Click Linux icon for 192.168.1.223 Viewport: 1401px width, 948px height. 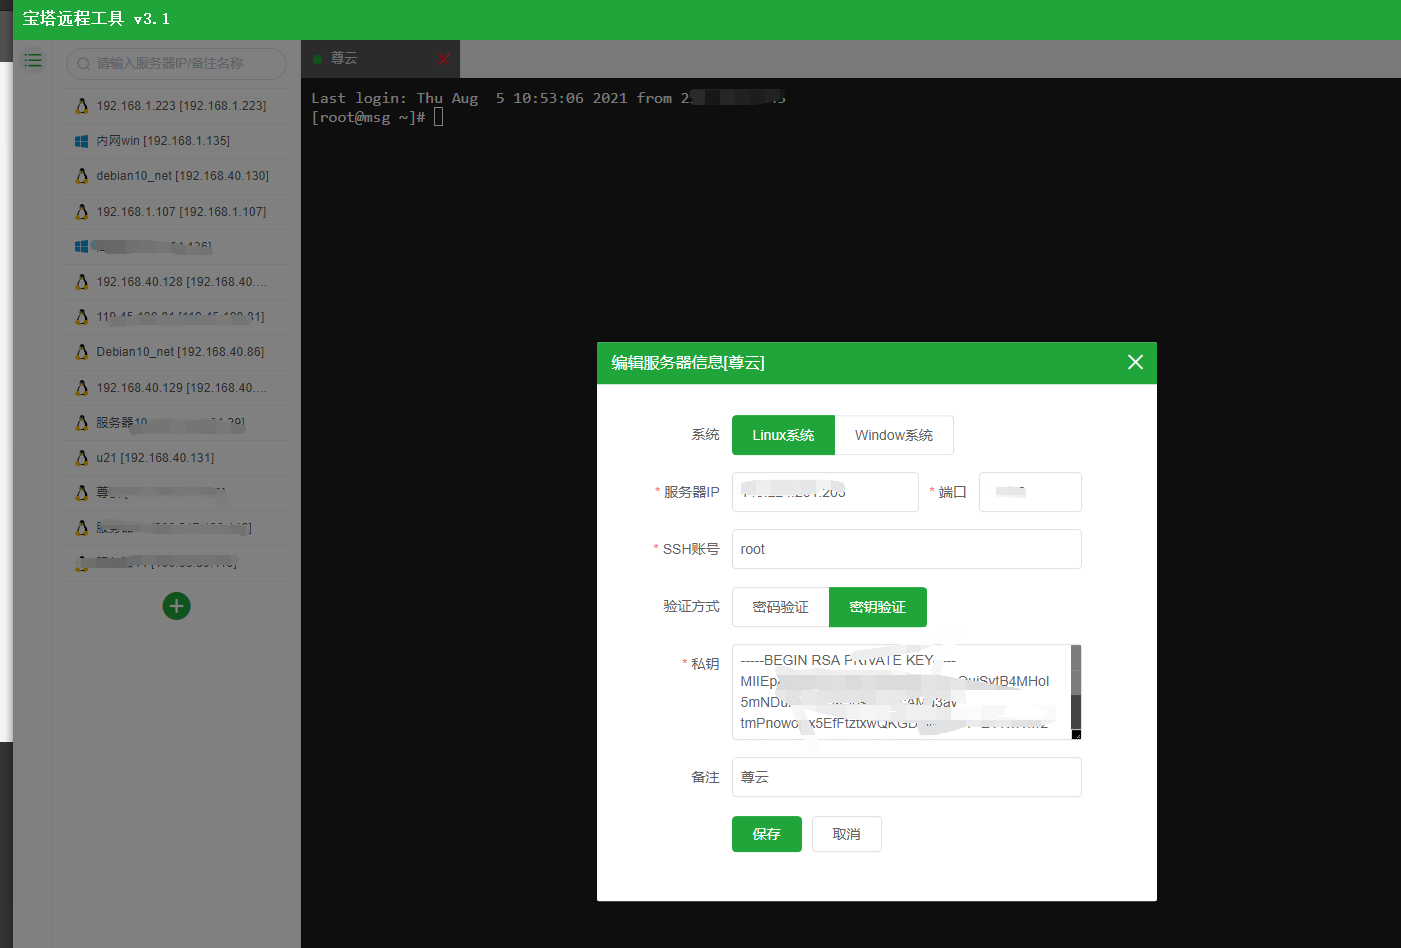(82, 105)
